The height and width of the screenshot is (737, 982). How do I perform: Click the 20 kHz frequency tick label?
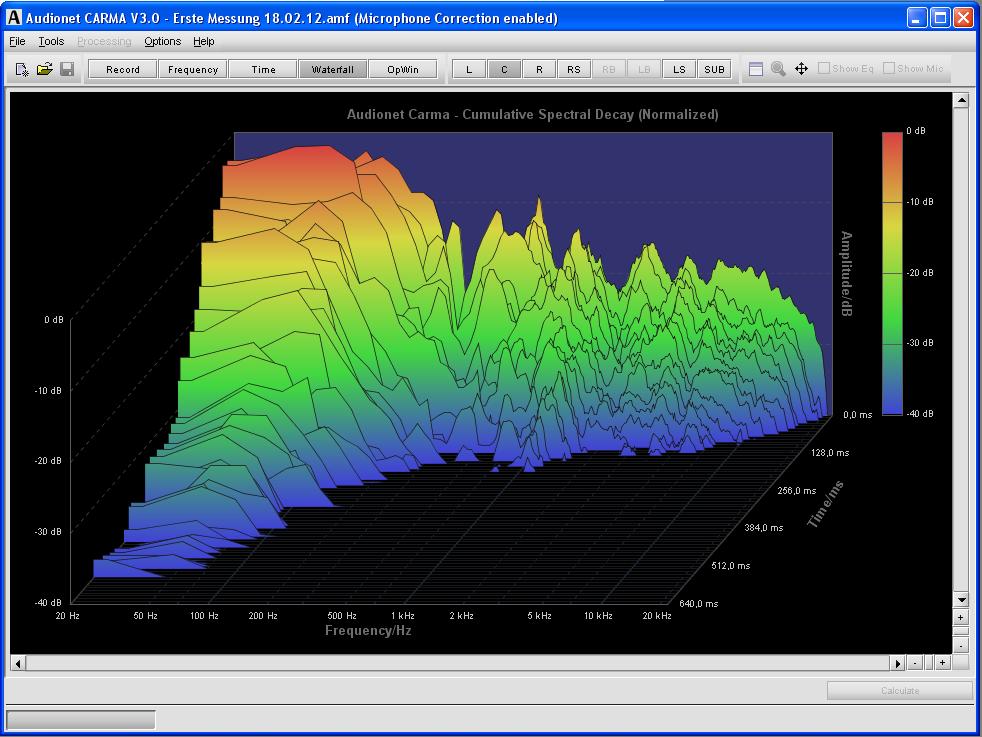pyautogui.click(x=657, y=616)
